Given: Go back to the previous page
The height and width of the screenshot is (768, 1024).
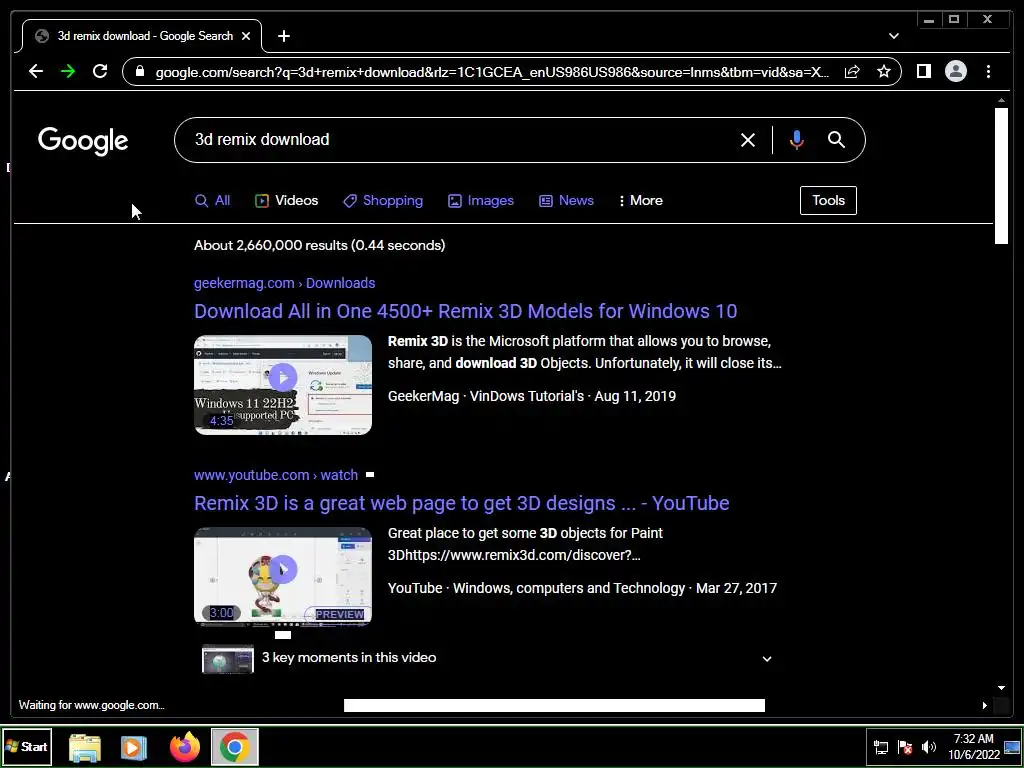Looking at the screenshot, I should click(36, 71).
